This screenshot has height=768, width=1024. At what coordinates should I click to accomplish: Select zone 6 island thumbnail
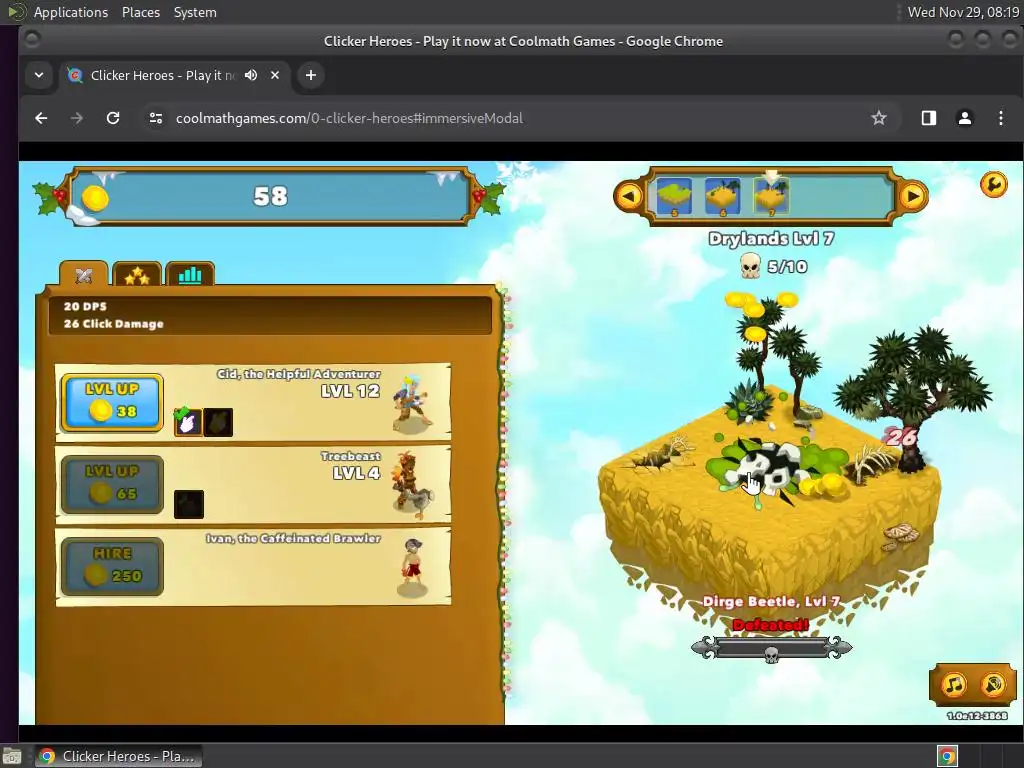click(x=722, y=197)
